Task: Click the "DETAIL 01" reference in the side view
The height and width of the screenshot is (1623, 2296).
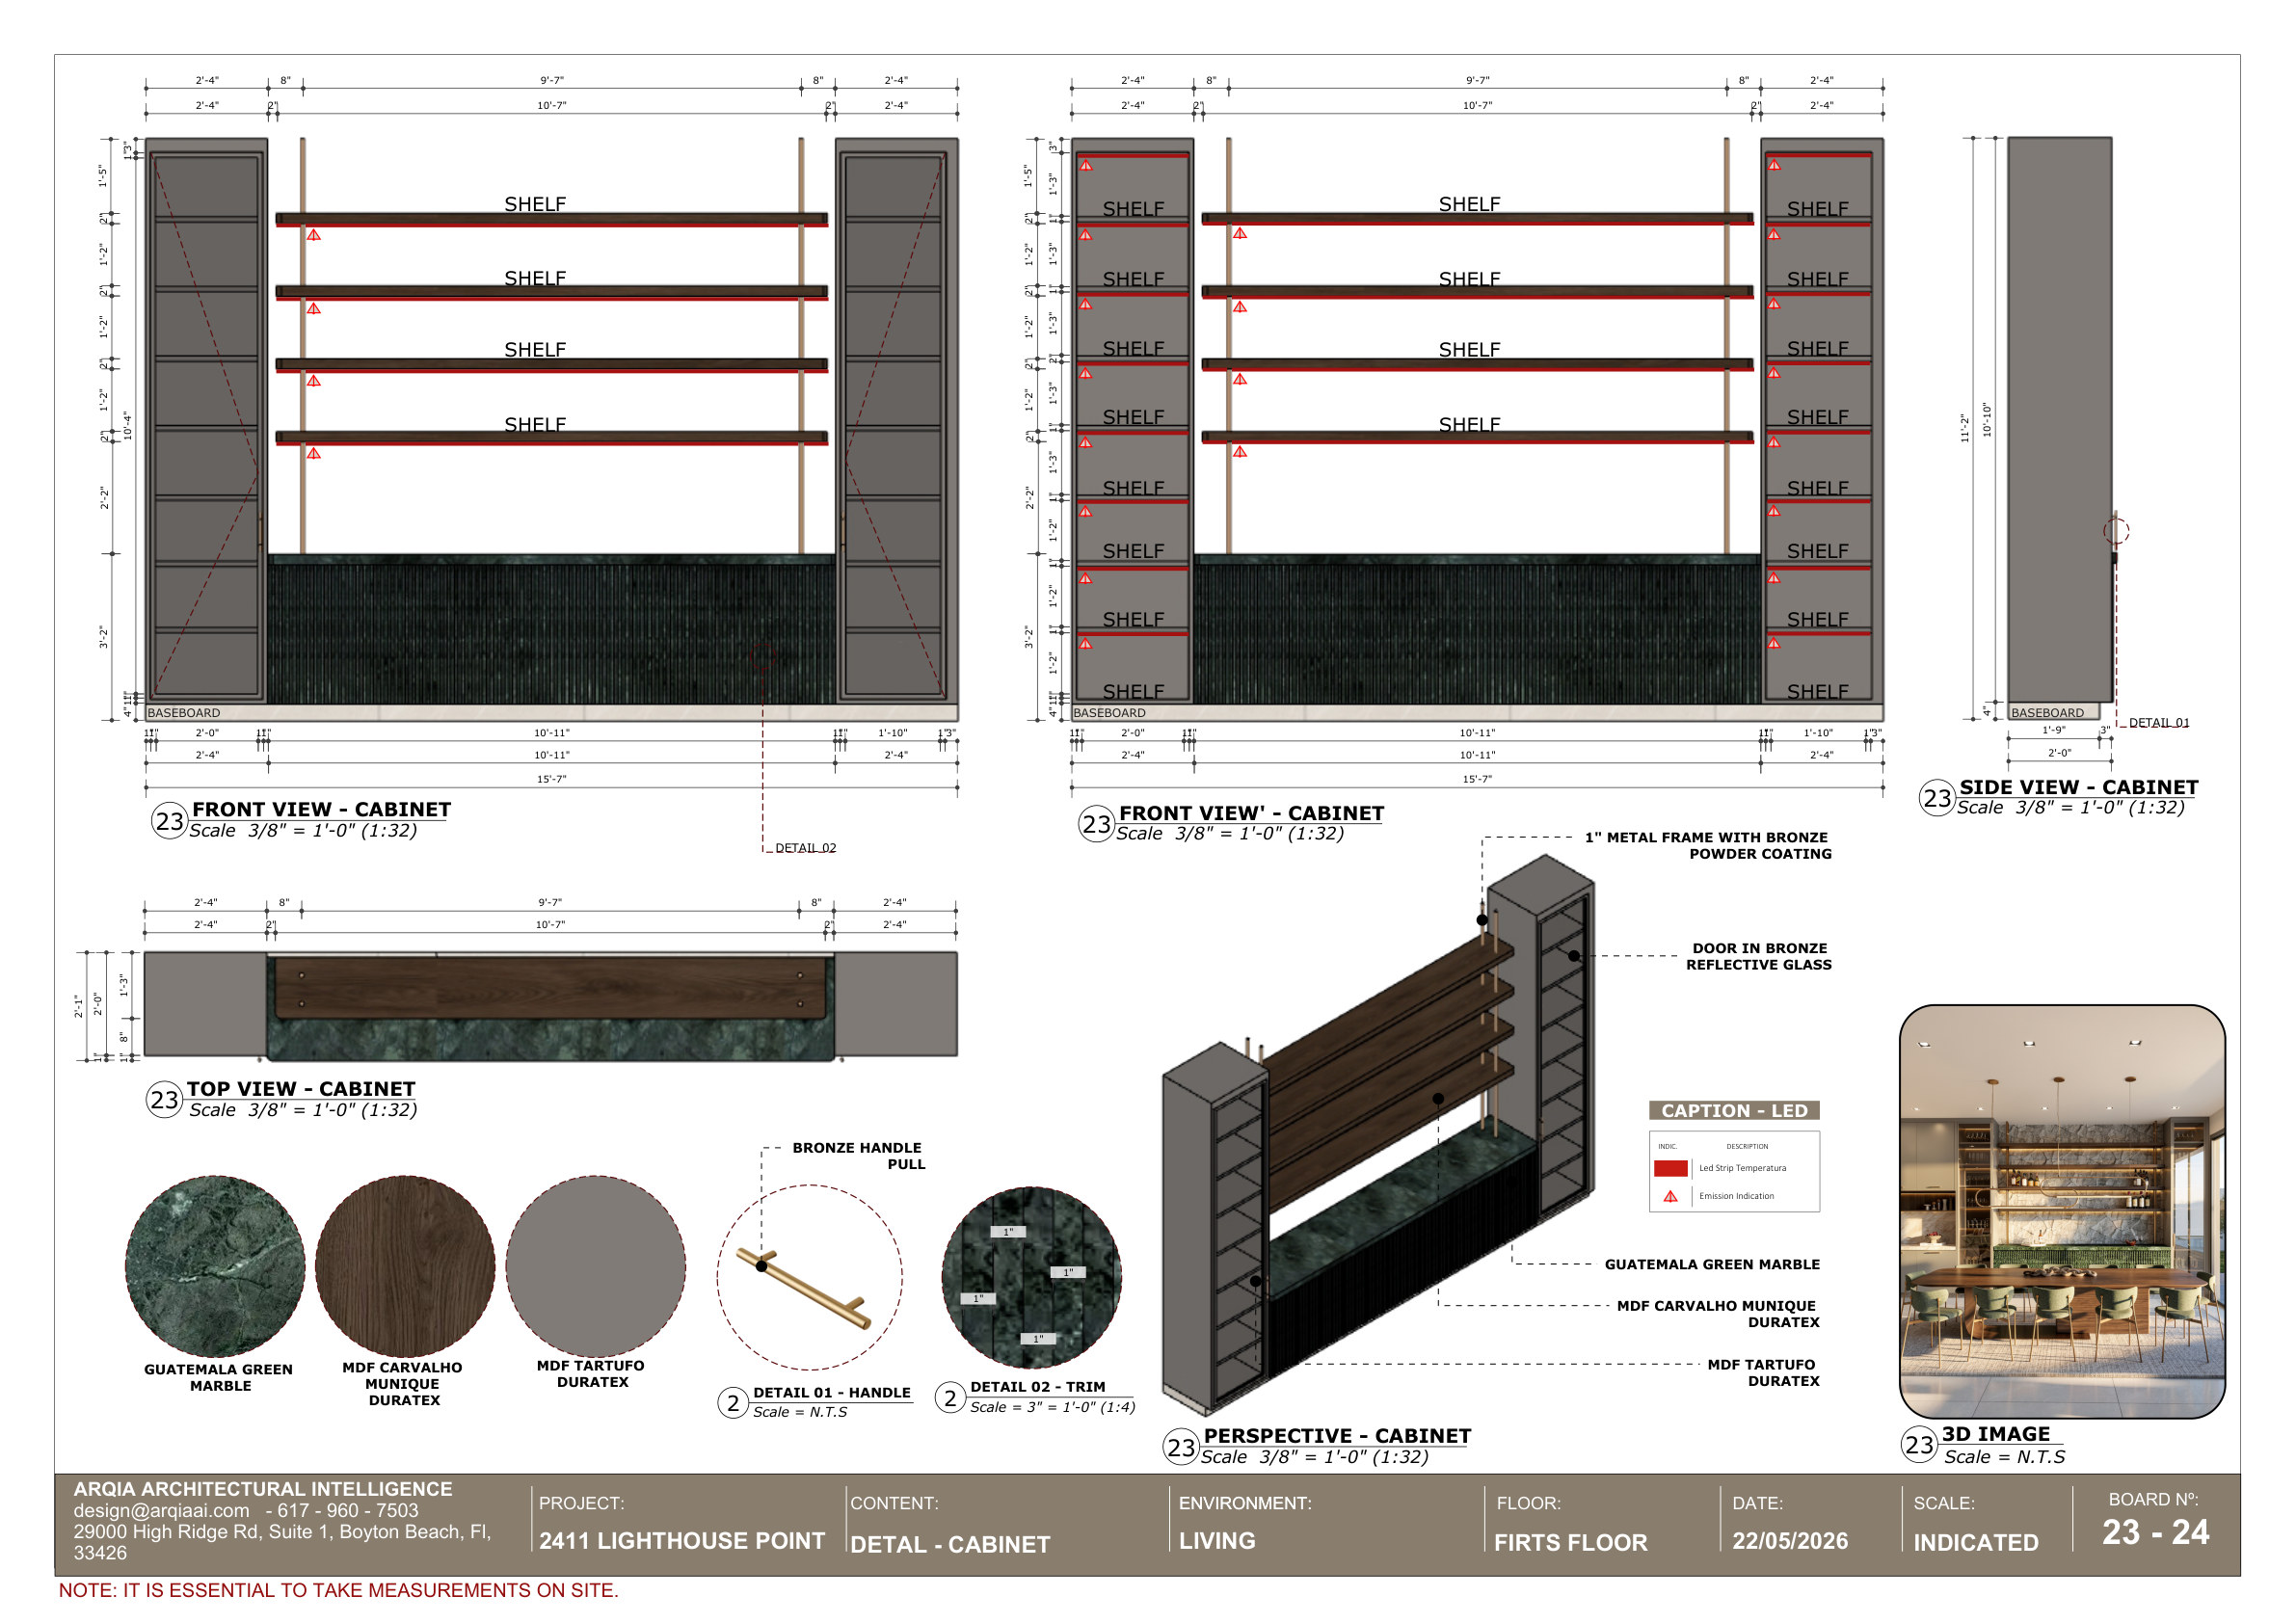Action: [2159, 722]
